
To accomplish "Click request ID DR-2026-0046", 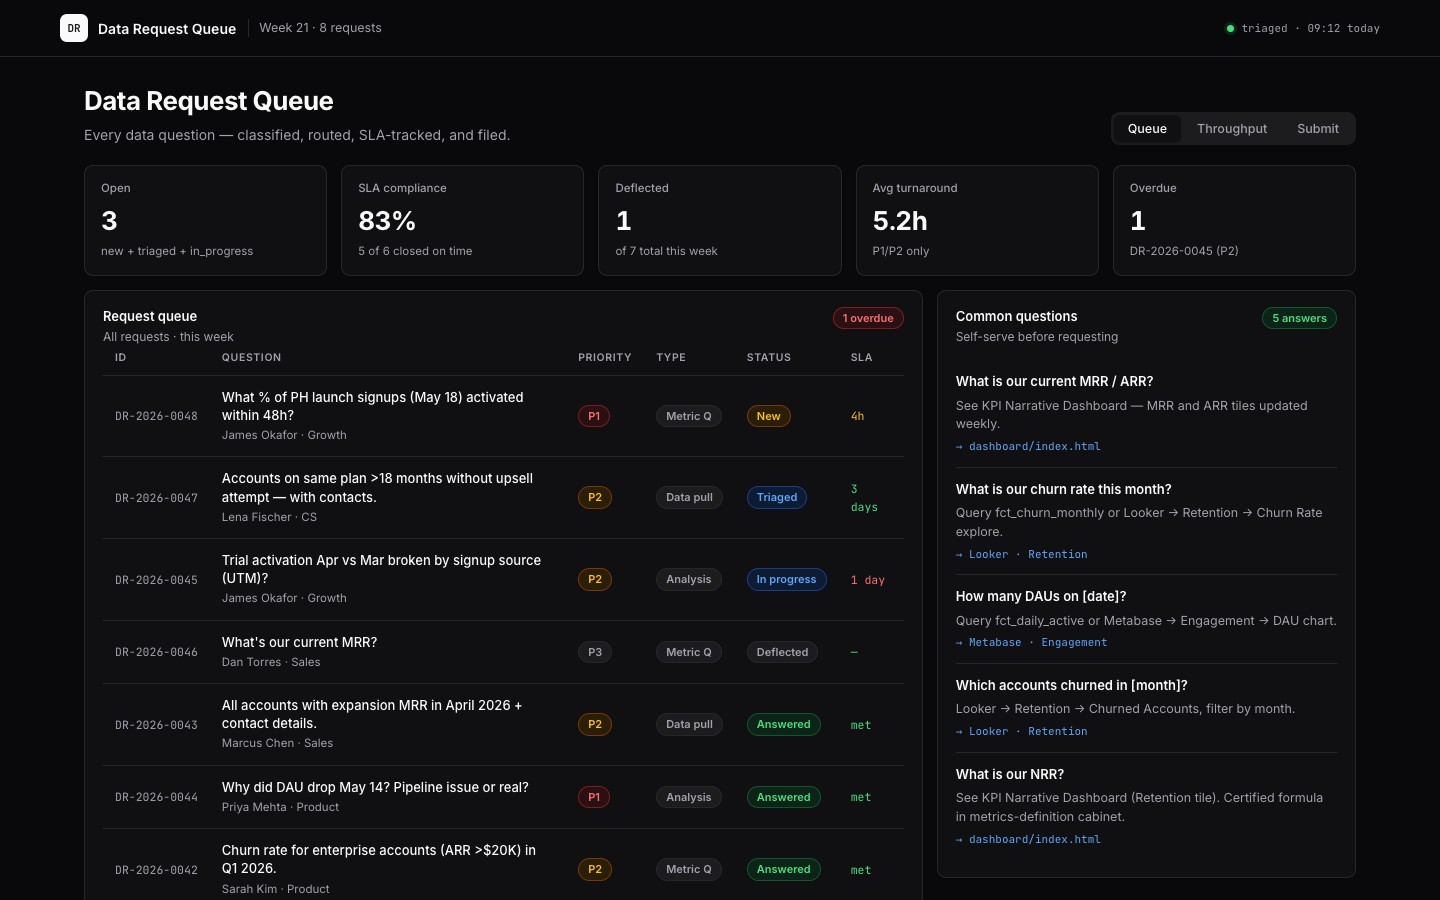I will pyautogui.click(x=156, y=652).
